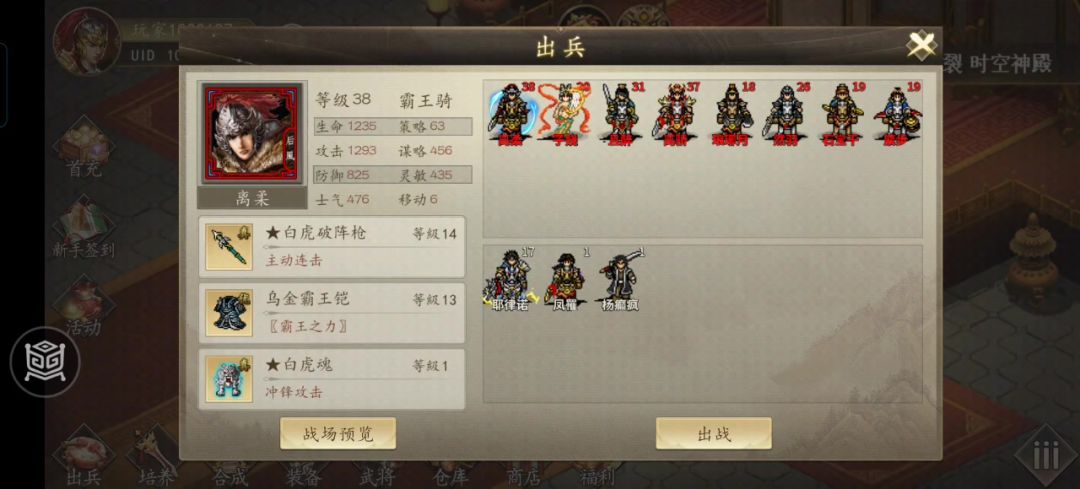
Task: Open the 乌金霸王铠 armor icon
Action: click(x=229, y=313)
